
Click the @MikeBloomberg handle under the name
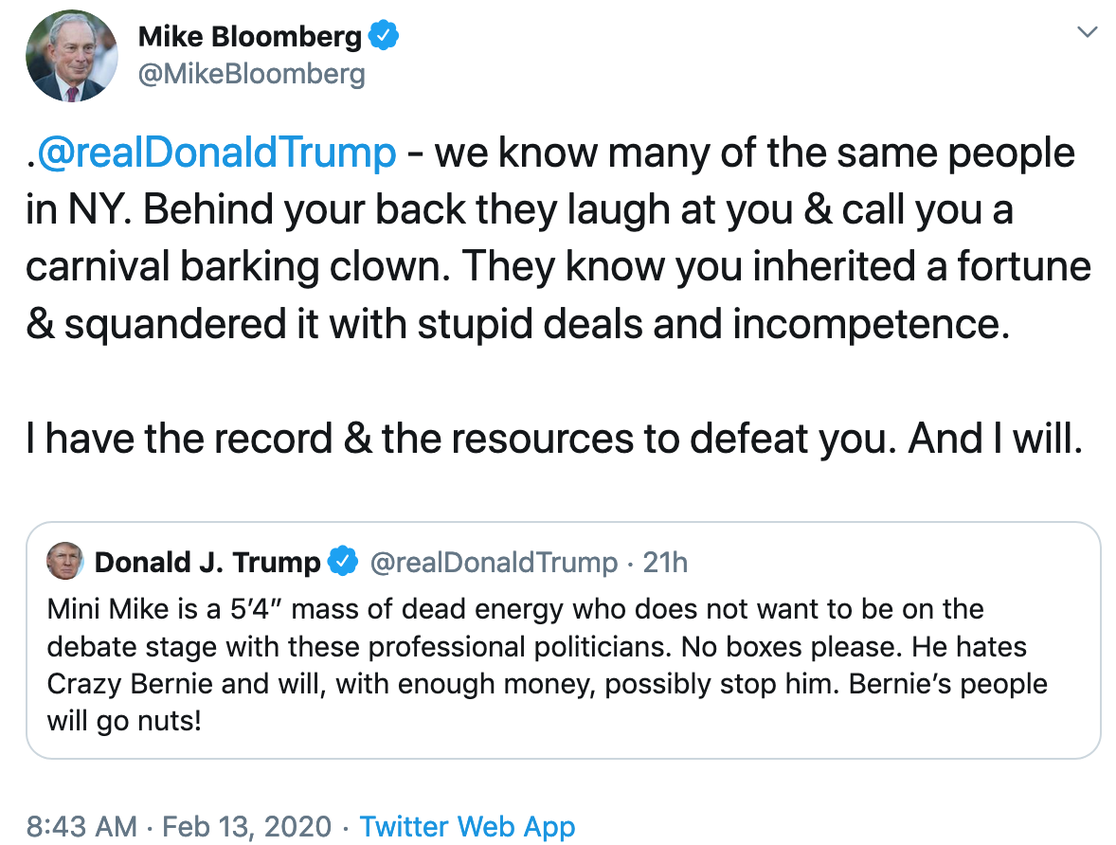point(251,75)
